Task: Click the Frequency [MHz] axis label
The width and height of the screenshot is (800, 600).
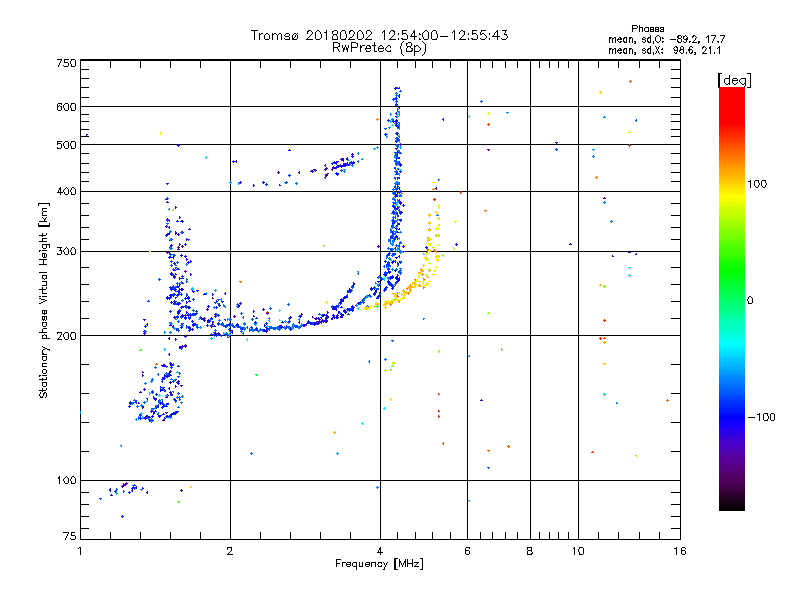Action: coord(379,564)
